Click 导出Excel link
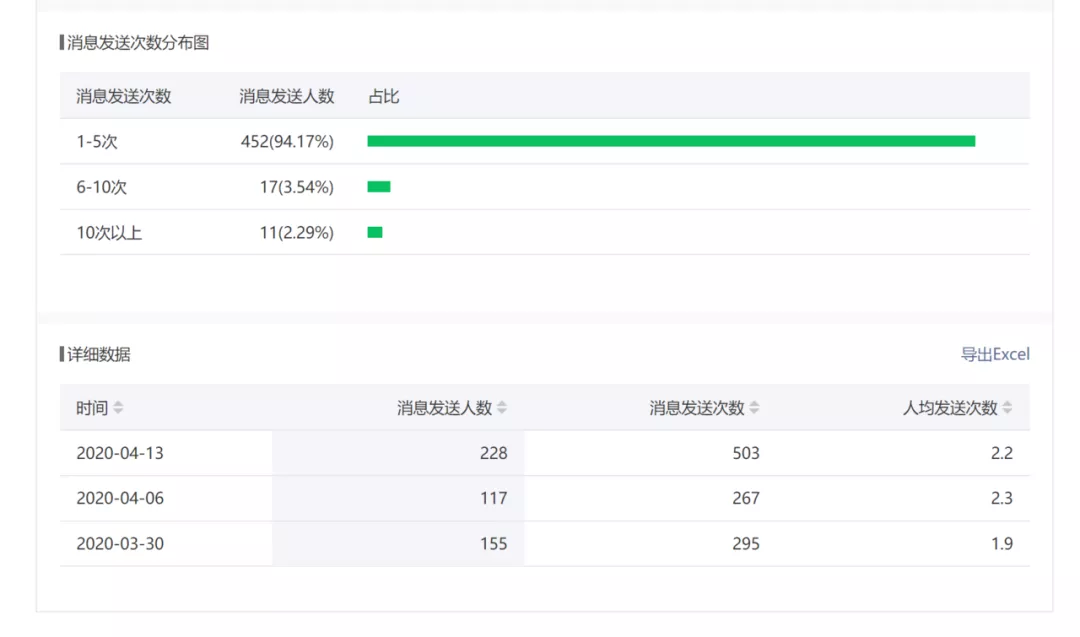This screenshot has width=1080, height=637. [x=995, y=354]
